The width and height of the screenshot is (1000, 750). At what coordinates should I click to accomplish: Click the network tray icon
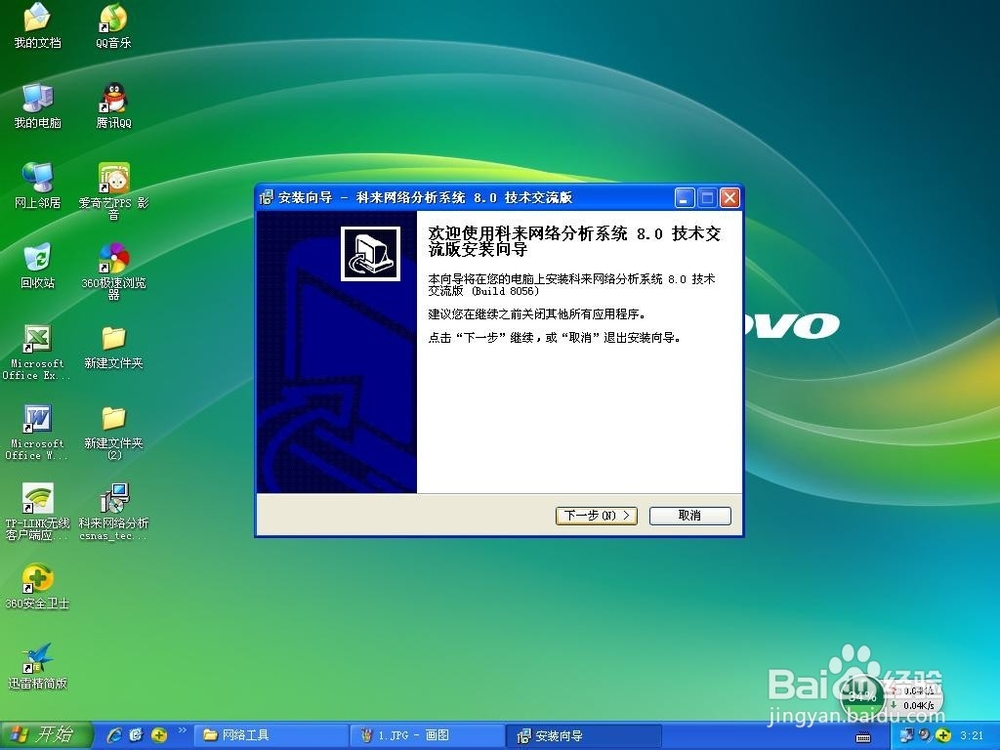click(x=906, y=735)
